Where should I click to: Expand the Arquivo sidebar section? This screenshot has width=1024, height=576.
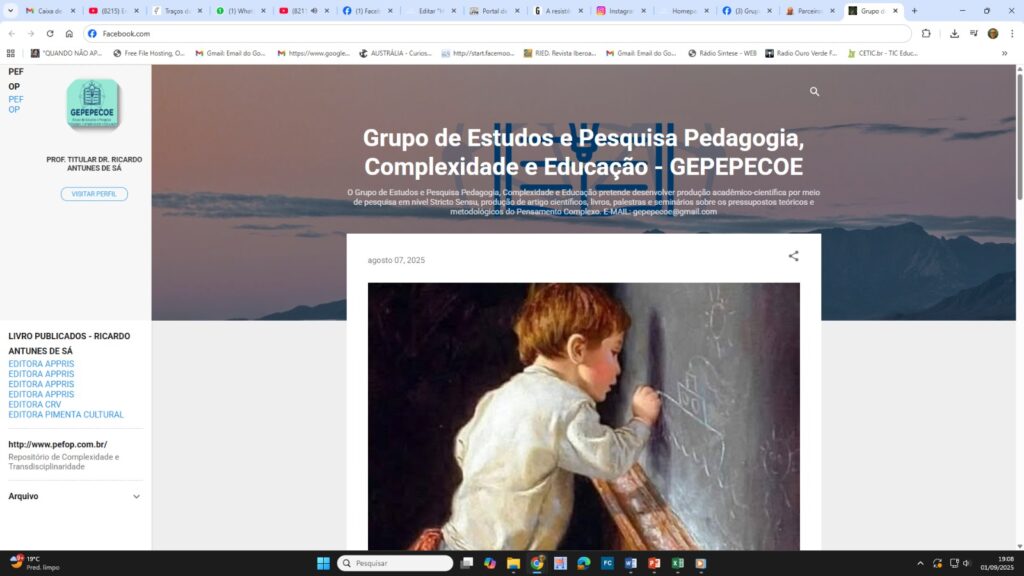pyautogui.click(x=137, y=496)
